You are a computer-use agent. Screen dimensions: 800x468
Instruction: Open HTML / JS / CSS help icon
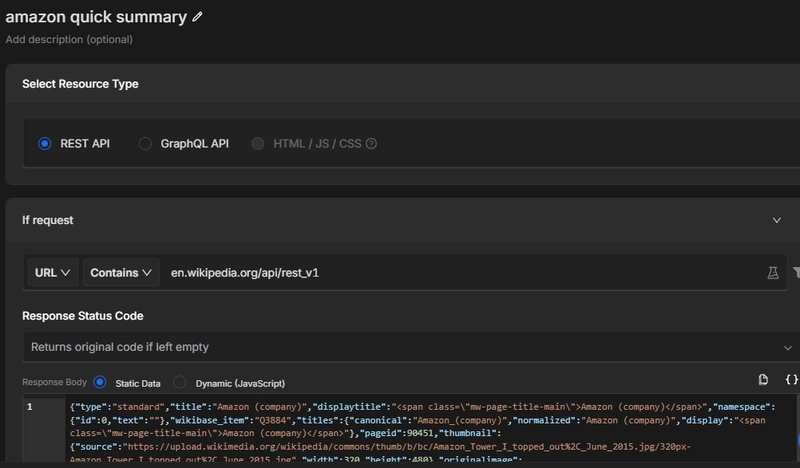pos(371,144)
